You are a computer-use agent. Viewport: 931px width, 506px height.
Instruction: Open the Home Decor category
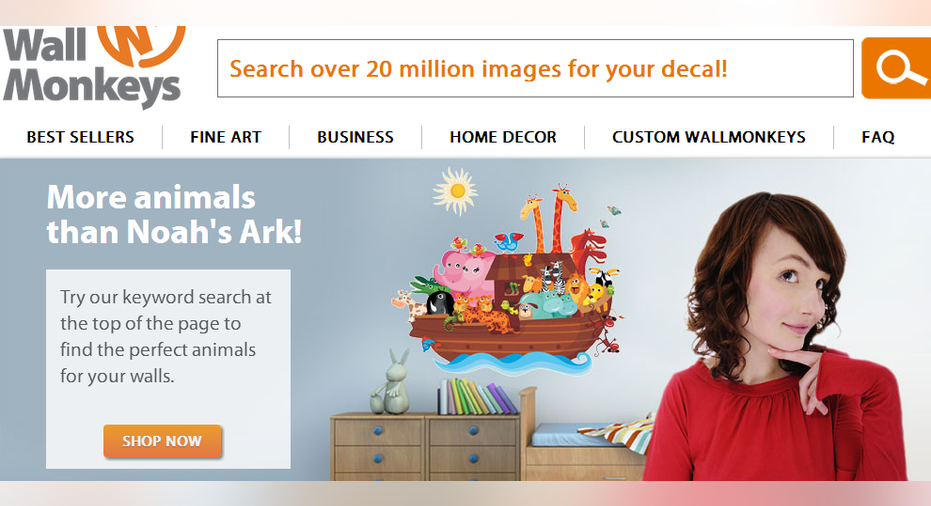[x=503, y=137]
